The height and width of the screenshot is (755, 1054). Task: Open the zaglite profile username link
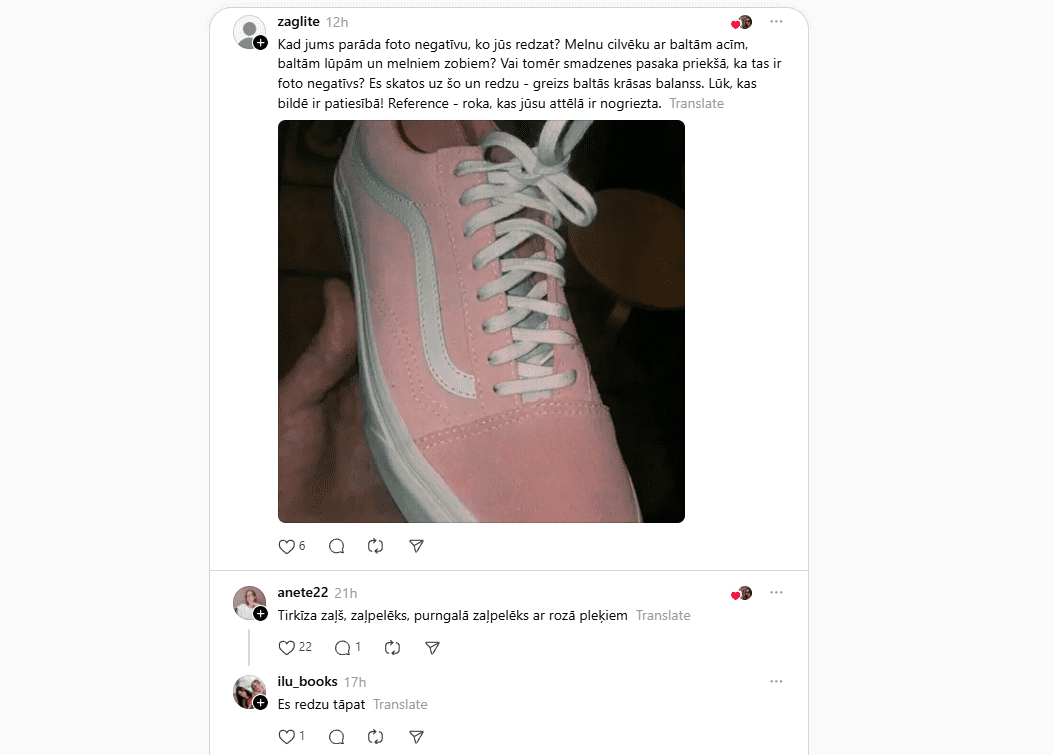[298, 22]
